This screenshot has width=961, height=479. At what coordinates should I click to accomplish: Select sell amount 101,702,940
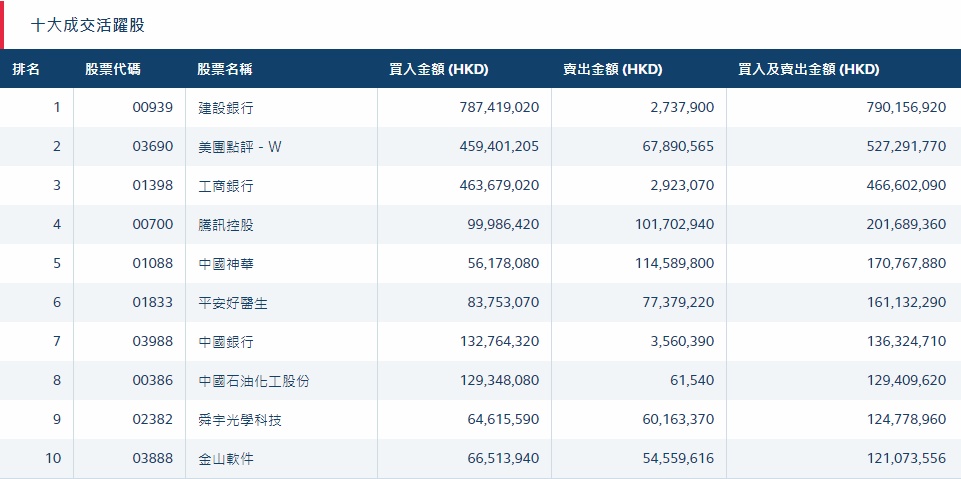pyautogui.click(x=674, y=225)
